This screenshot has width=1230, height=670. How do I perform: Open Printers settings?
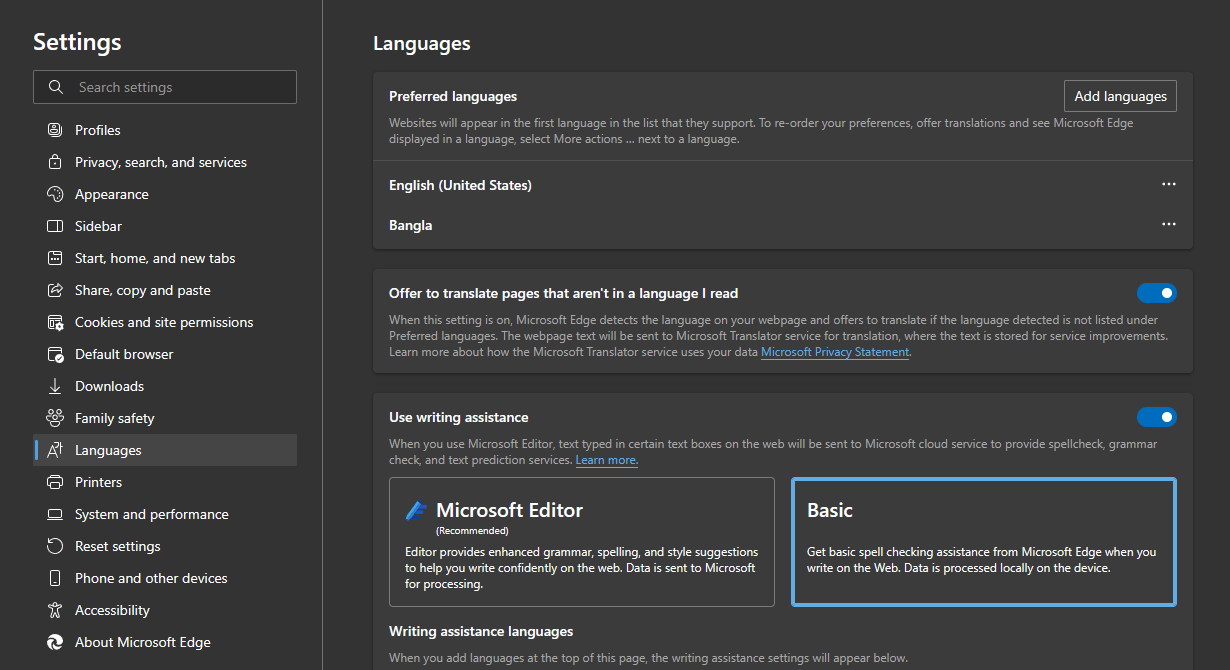165,482
